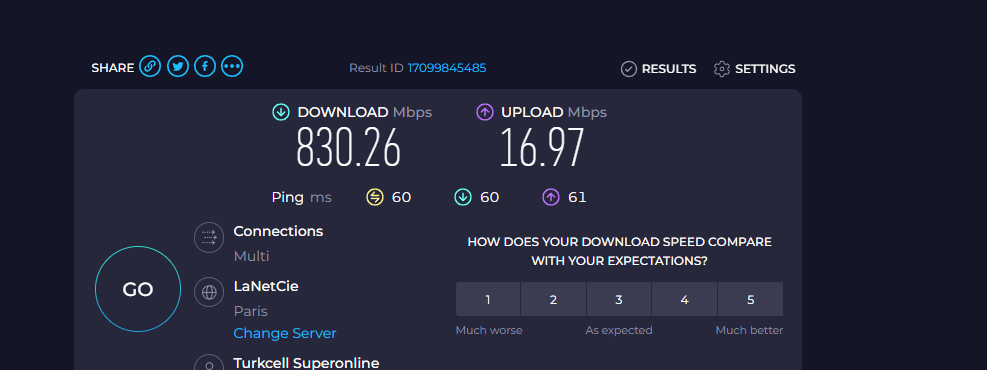Image resolution: width=987 pixels, height=370 pixels.
Task: Click the Turkcell Superonline provider name
Action: click(307, 363)
